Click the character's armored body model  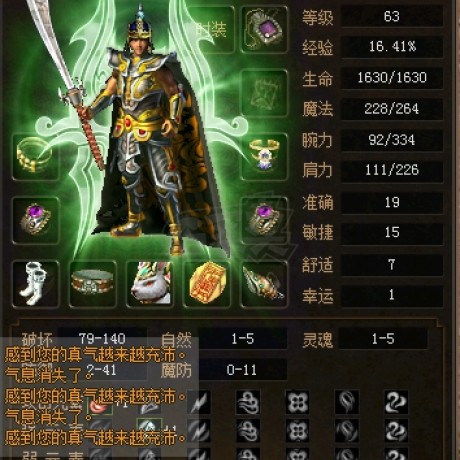[x=151, y=140]
